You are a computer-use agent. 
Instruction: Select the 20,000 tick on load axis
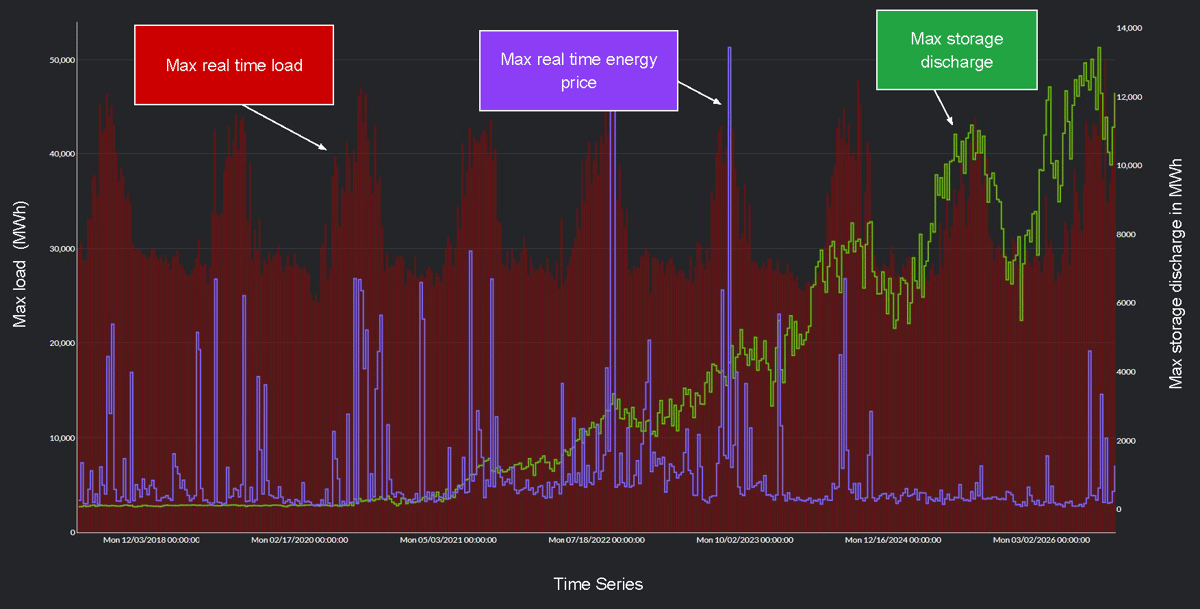[x=61, y=343]
